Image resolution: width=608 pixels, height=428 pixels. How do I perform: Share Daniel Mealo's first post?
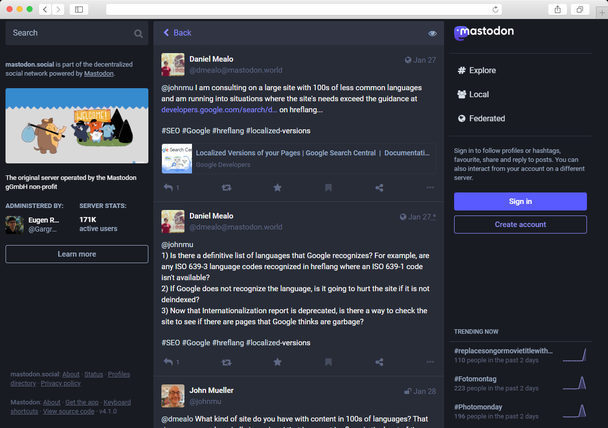[379, 188]
